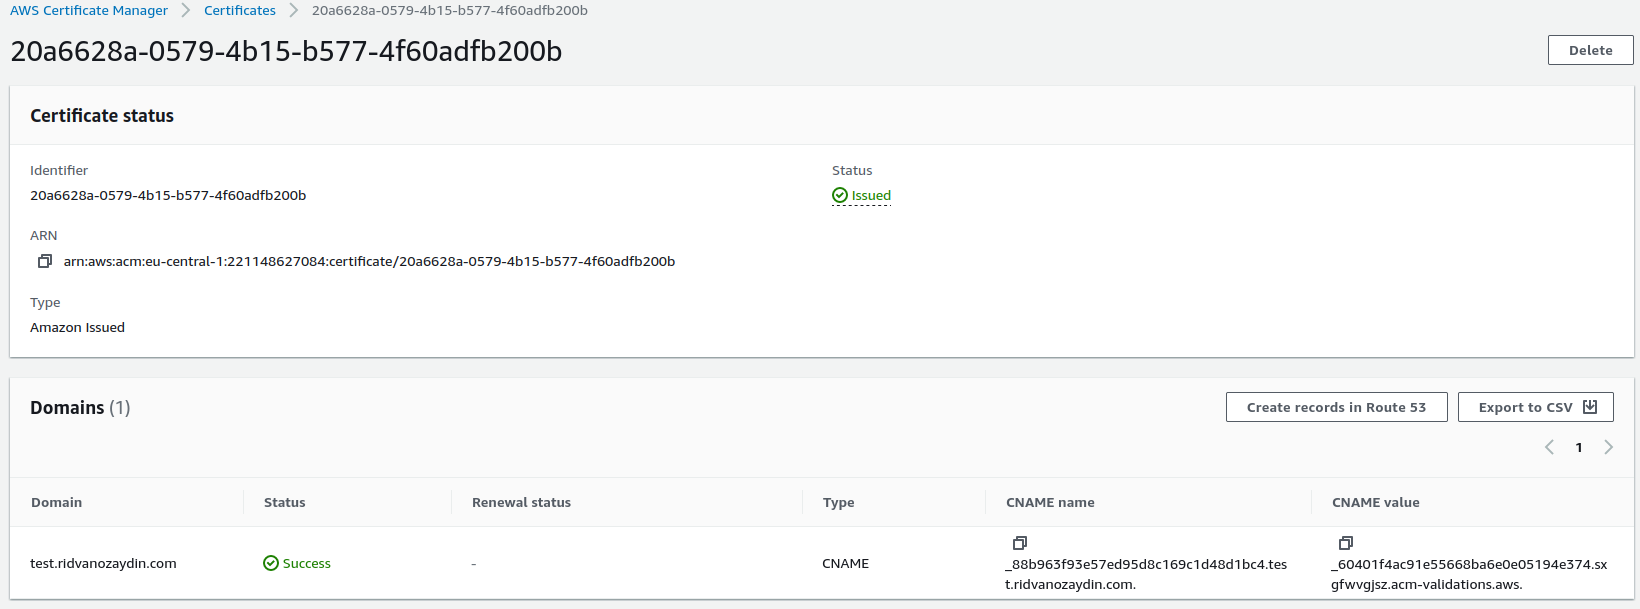Select page 1 in domains pagination
The width and height of the screenshot is (1640, 609).
[1579, 447]
